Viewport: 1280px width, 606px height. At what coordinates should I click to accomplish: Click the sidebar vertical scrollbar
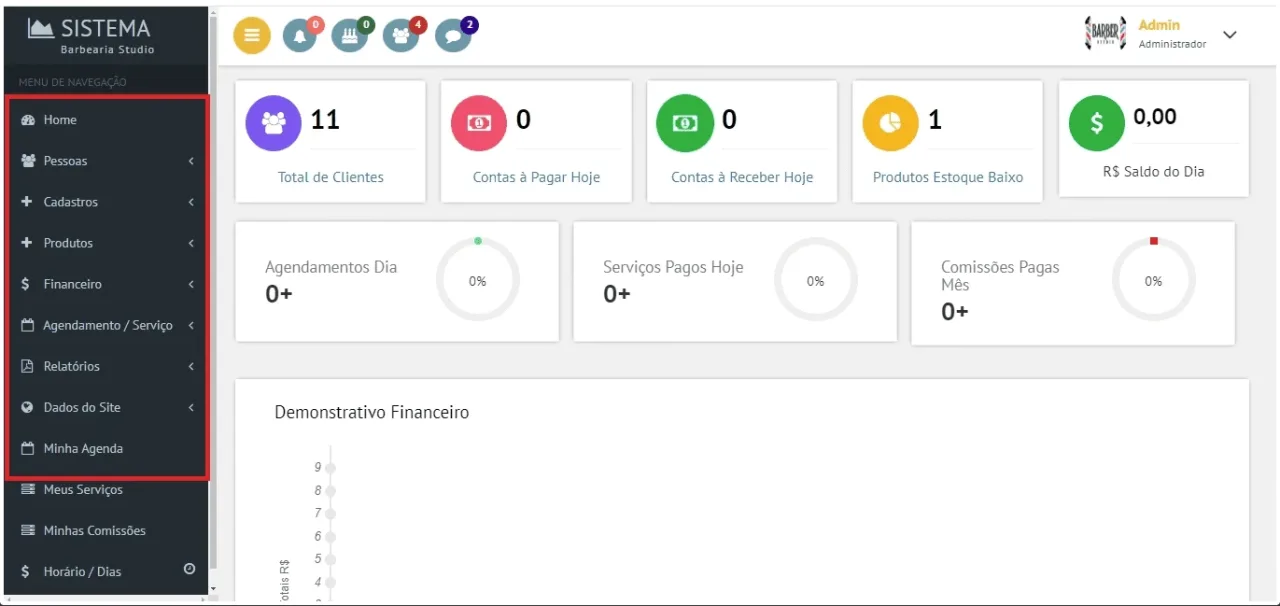tap(212, 290)
